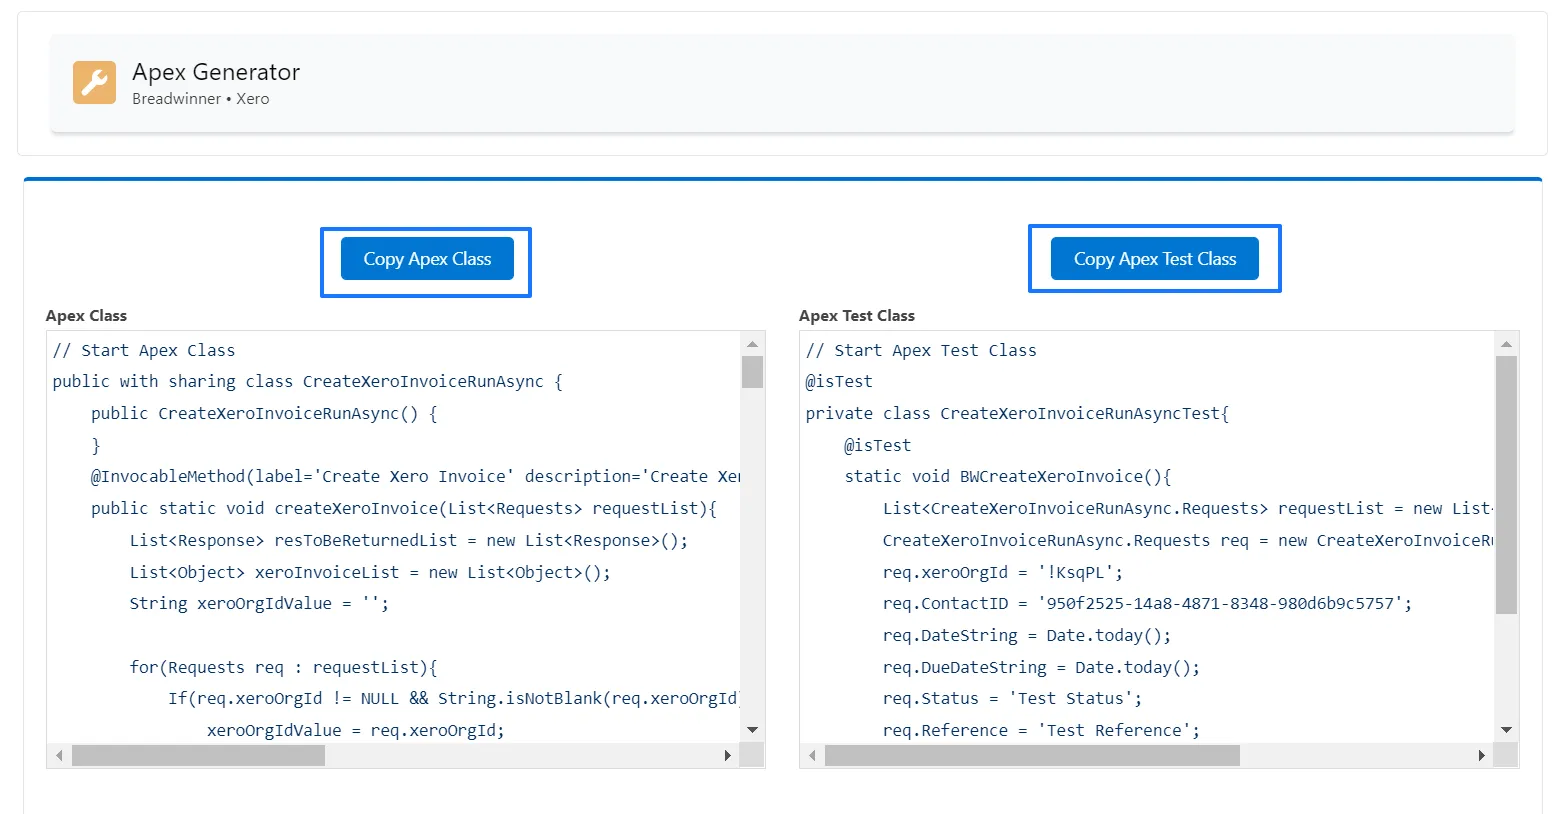Click the Apex Class vertical scrollbar thumb

(753, 372)
